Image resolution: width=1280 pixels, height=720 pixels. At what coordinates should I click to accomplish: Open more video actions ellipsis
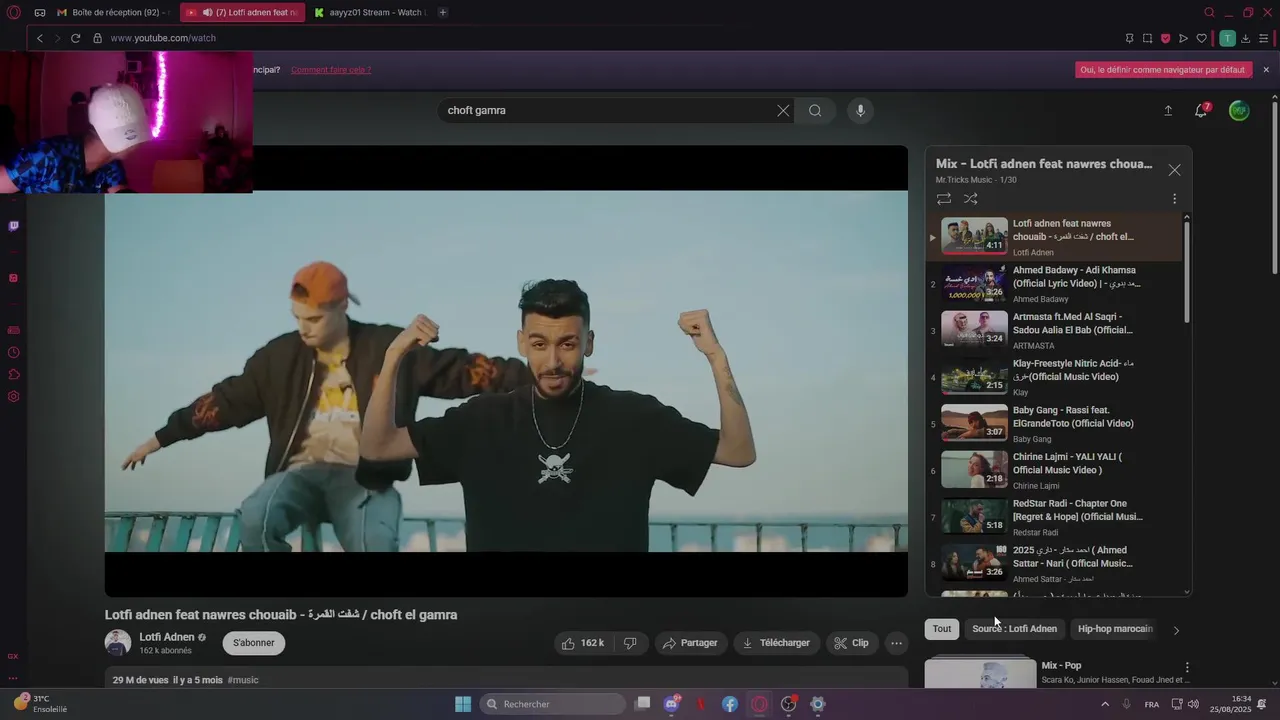point(897,643)
